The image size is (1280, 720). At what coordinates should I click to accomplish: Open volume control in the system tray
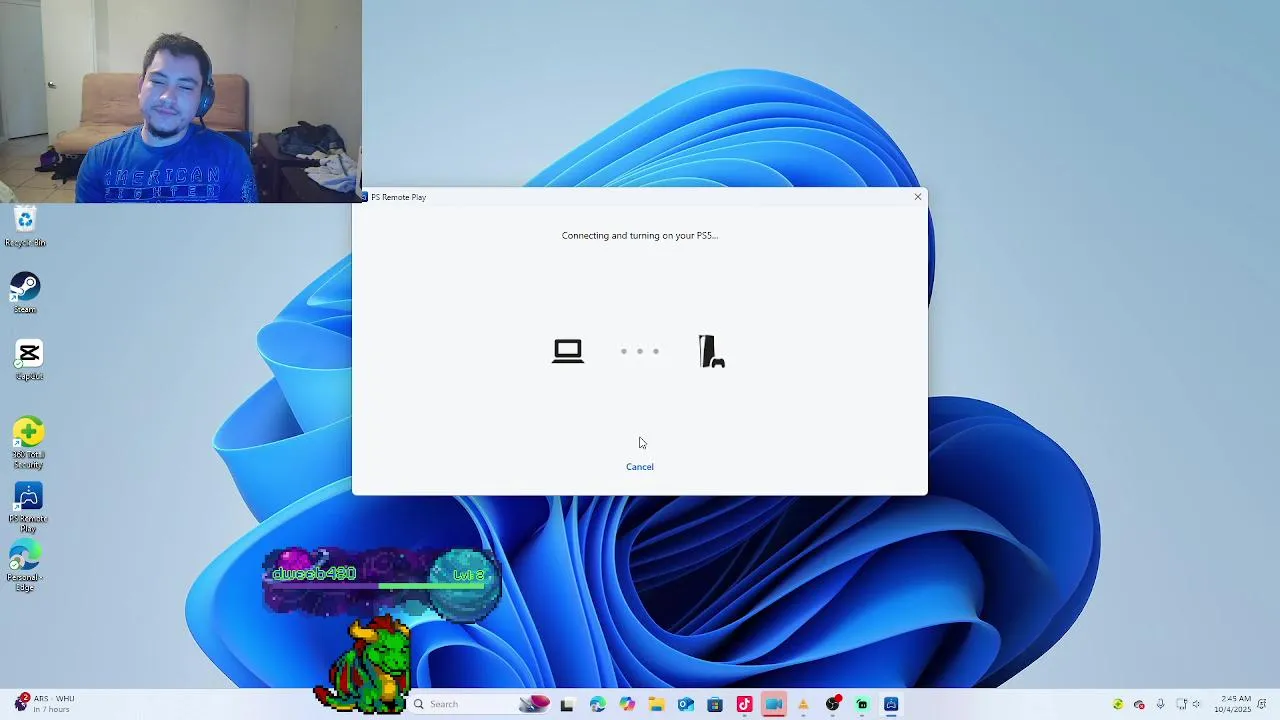pos(1197,704)
